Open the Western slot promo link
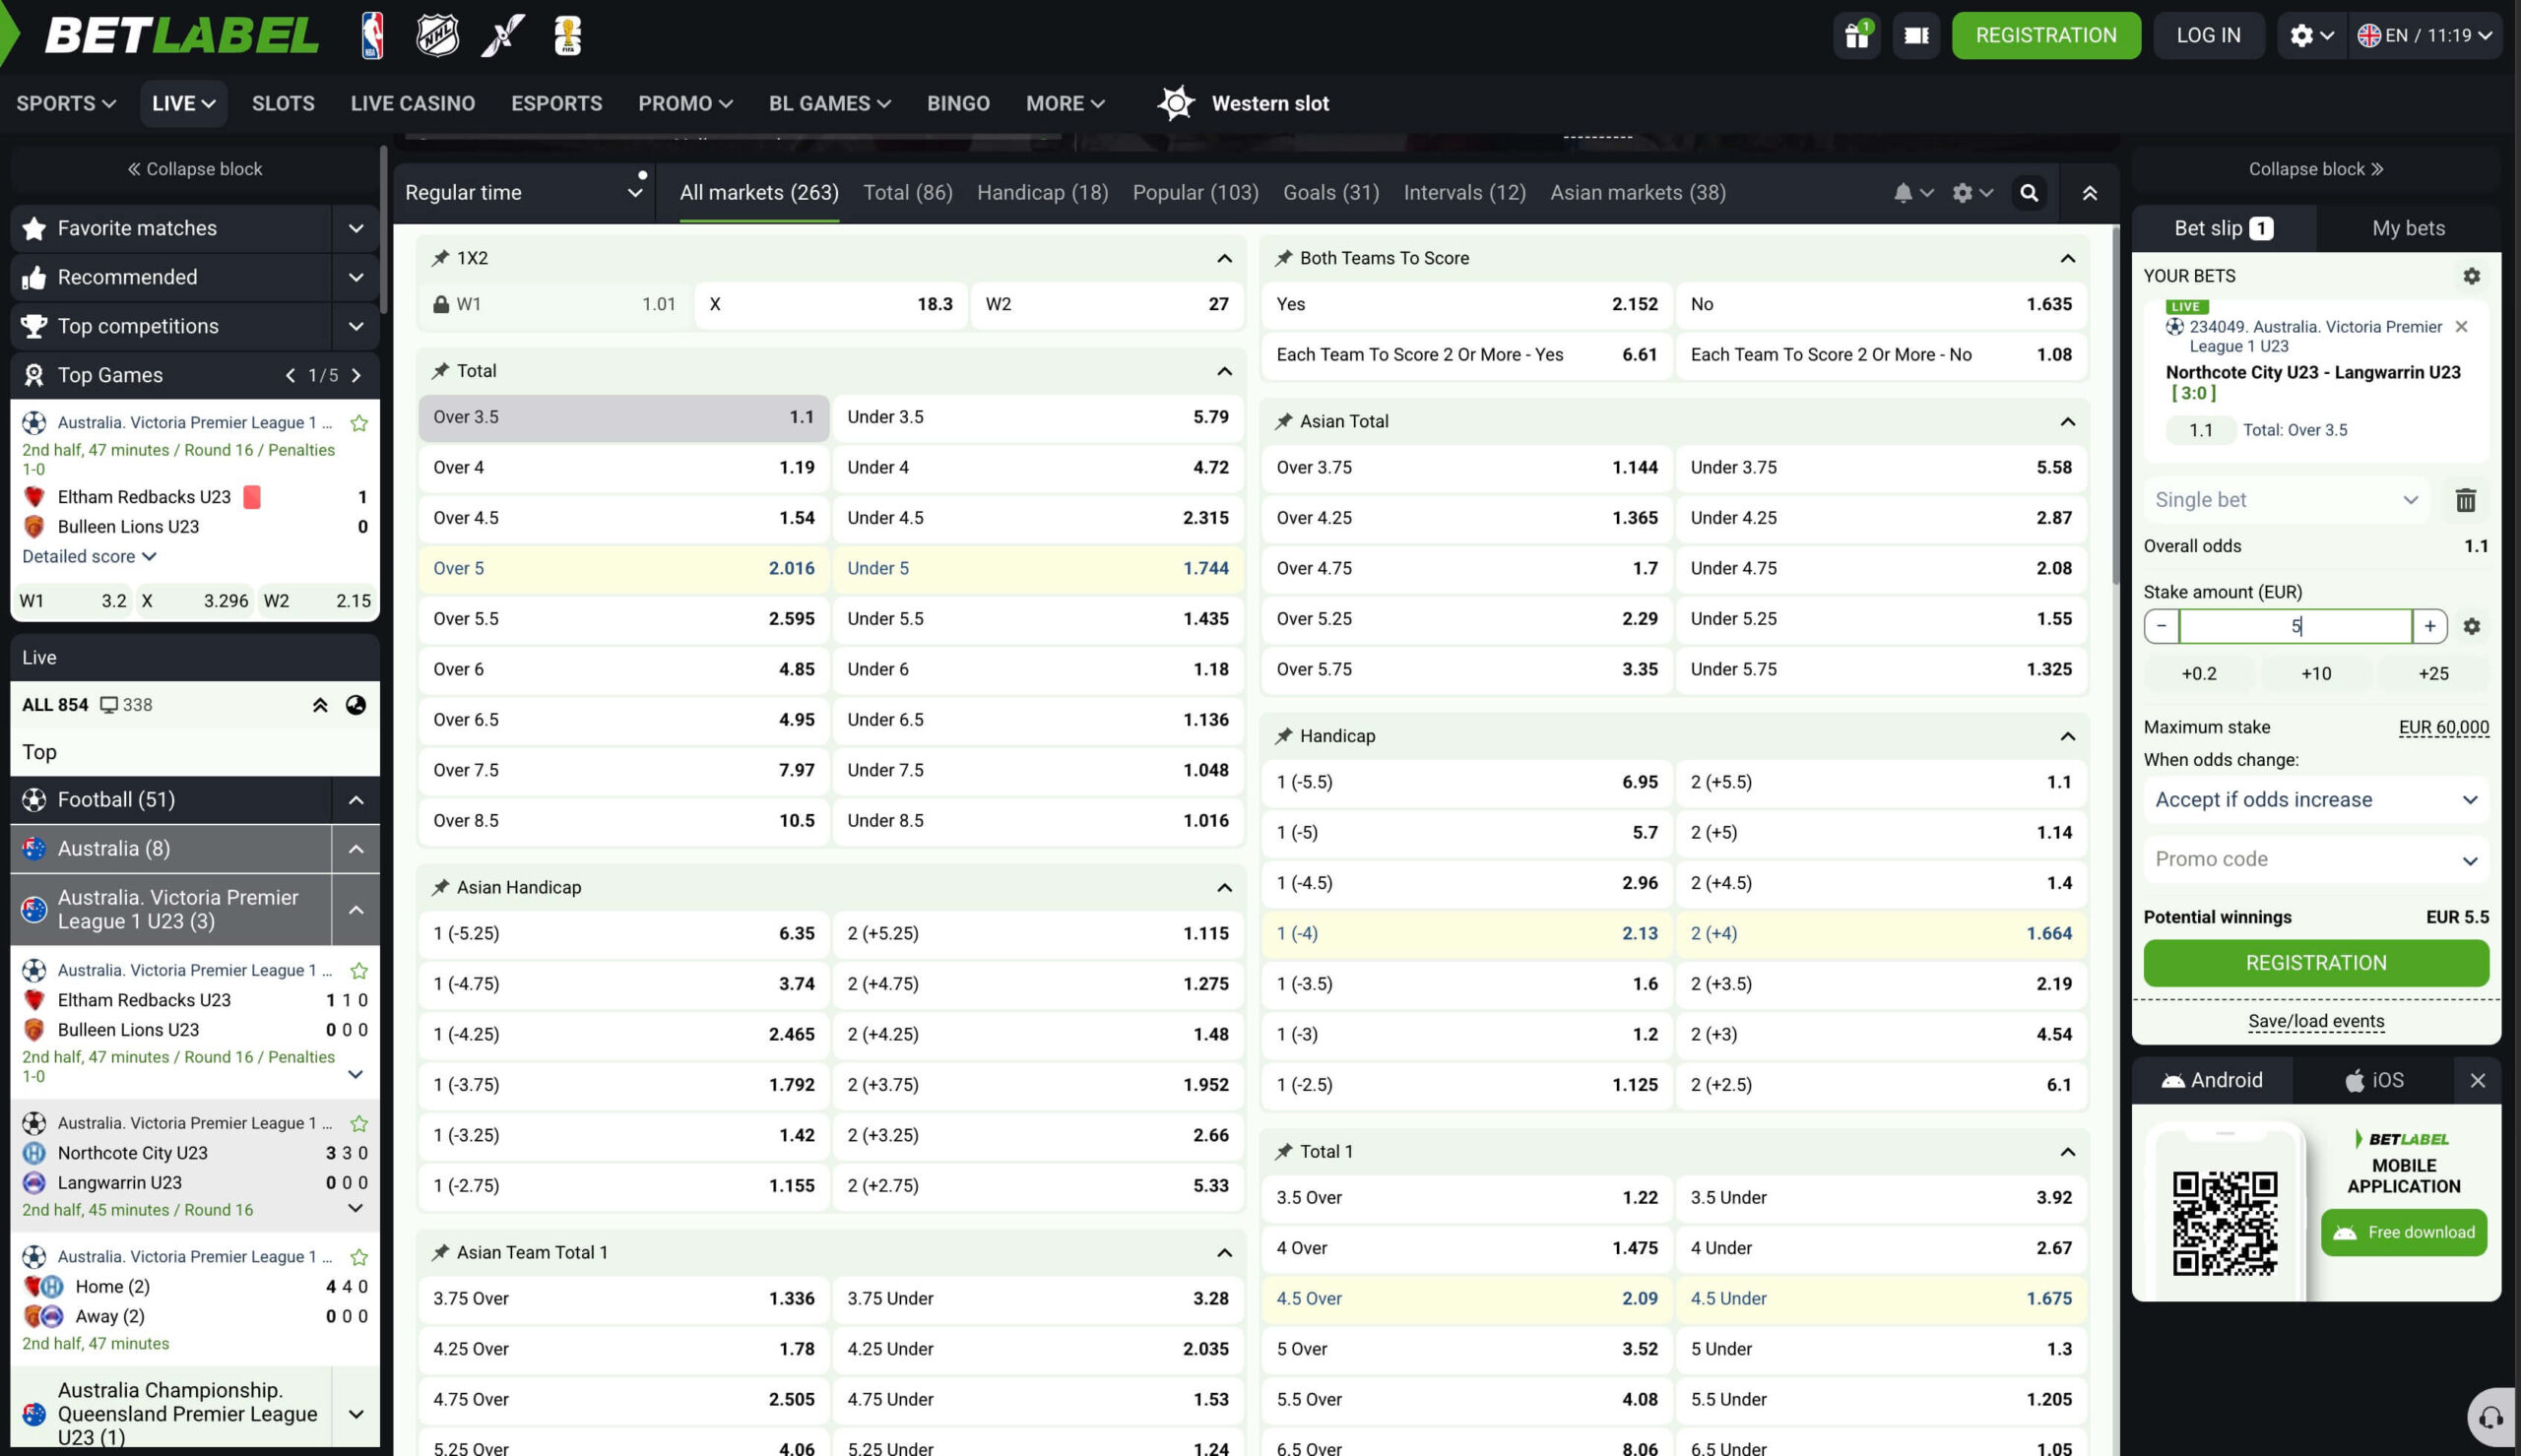2521x1456 pixels. (1242, 104)
